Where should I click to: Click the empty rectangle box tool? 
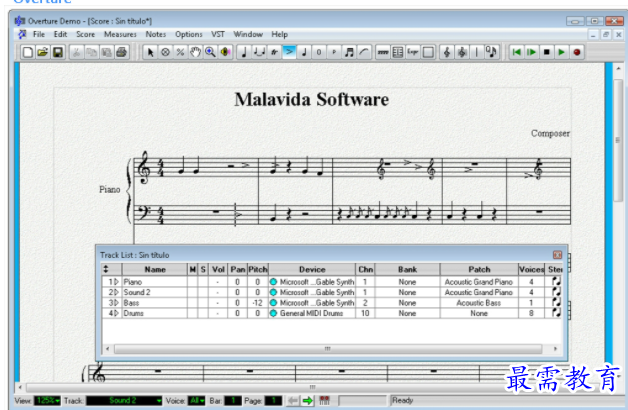coord(428,52)
